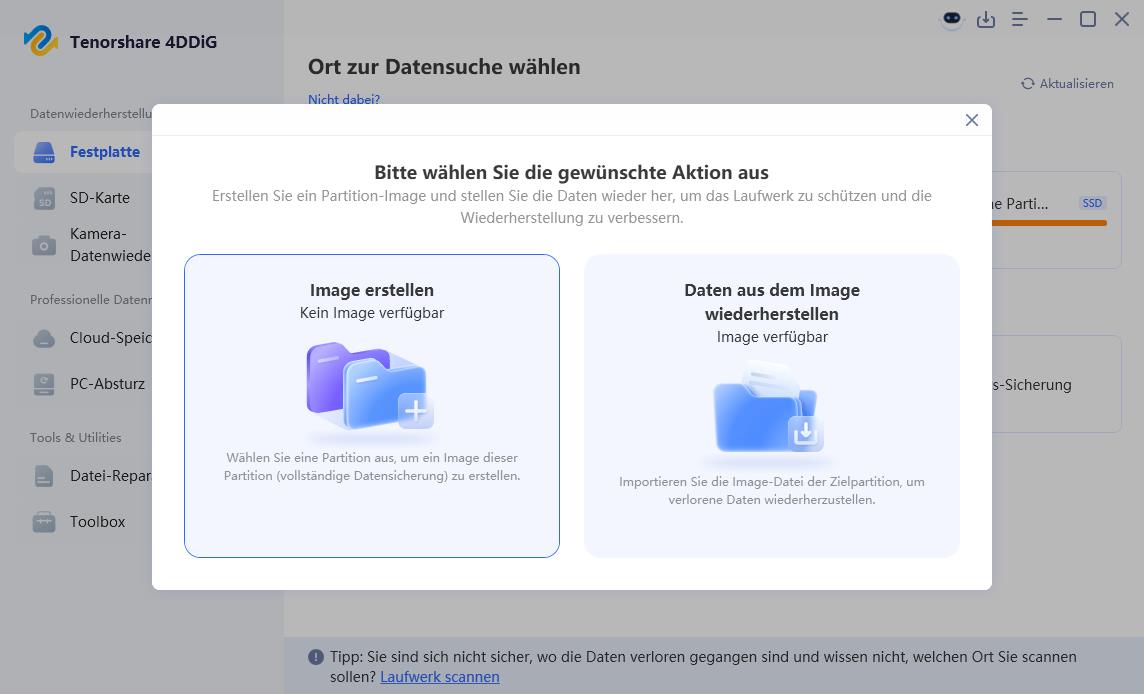Open the Nicht dabei? link
The height and width of the screenshot is (694, 1144).
[343, 100]
